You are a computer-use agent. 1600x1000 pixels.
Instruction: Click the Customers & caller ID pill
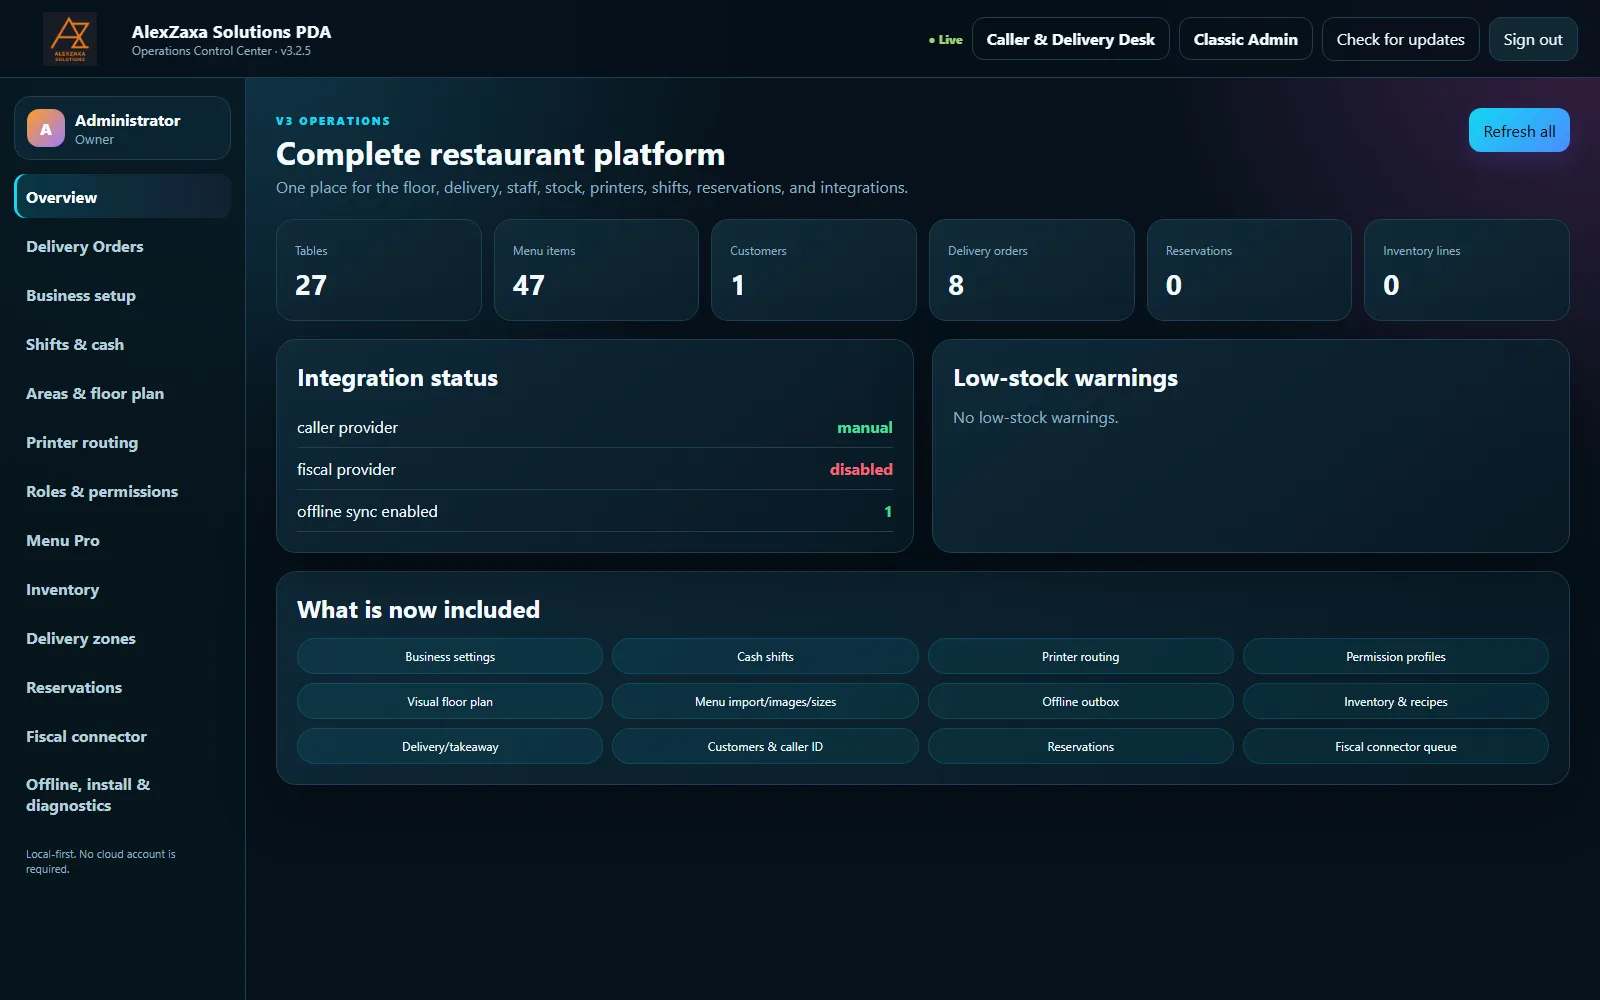click(765, 746)
